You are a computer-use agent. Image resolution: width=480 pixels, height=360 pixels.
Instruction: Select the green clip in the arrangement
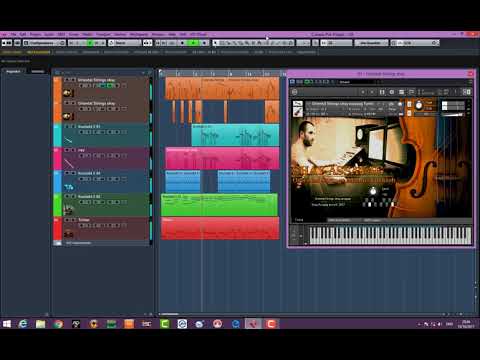[219, 205]
